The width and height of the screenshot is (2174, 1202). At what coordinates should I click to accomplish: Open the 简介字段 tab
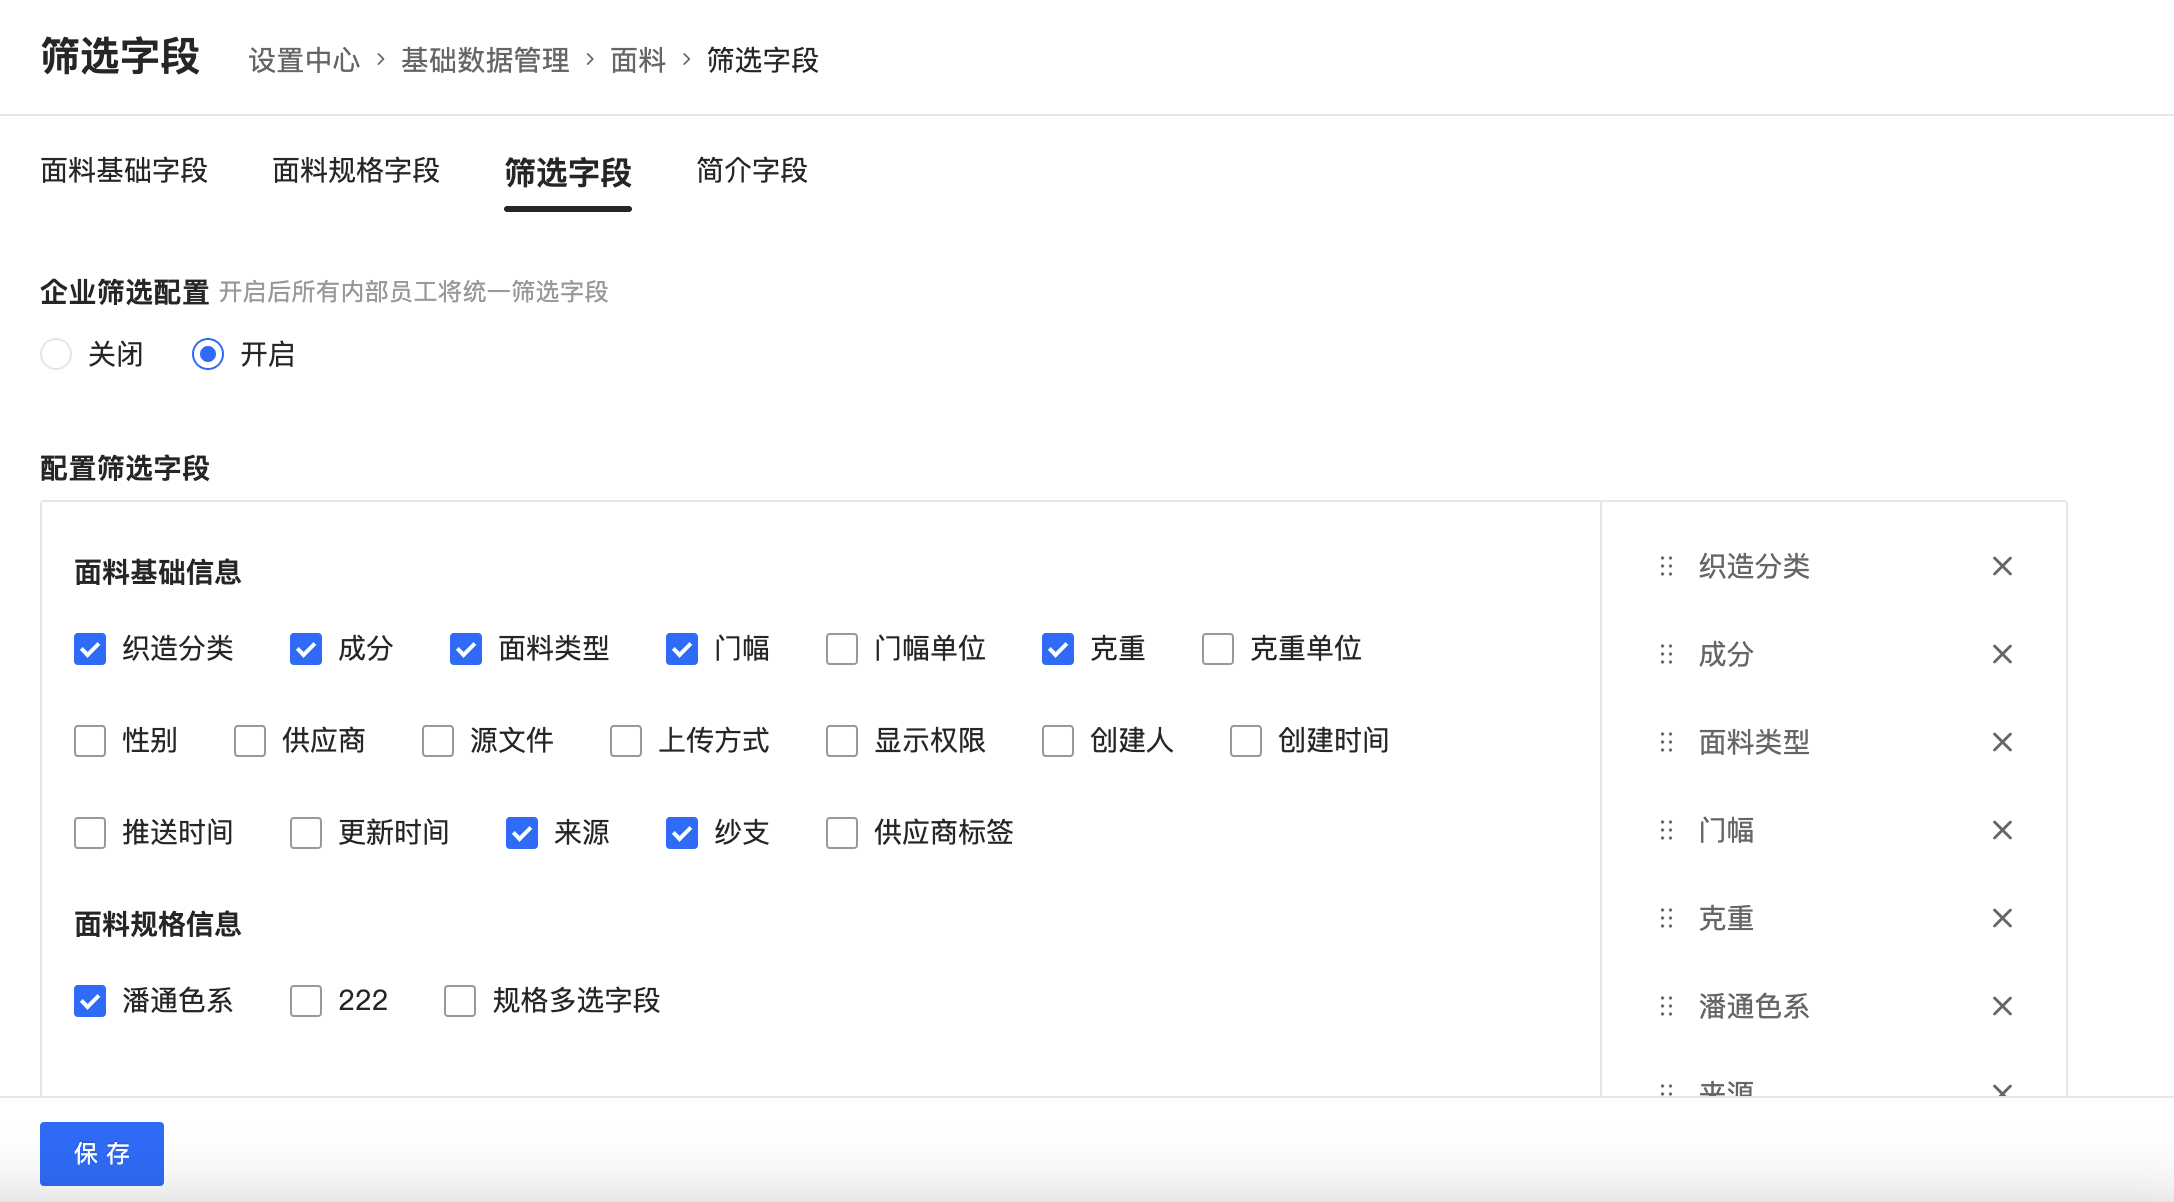point(752,171)
